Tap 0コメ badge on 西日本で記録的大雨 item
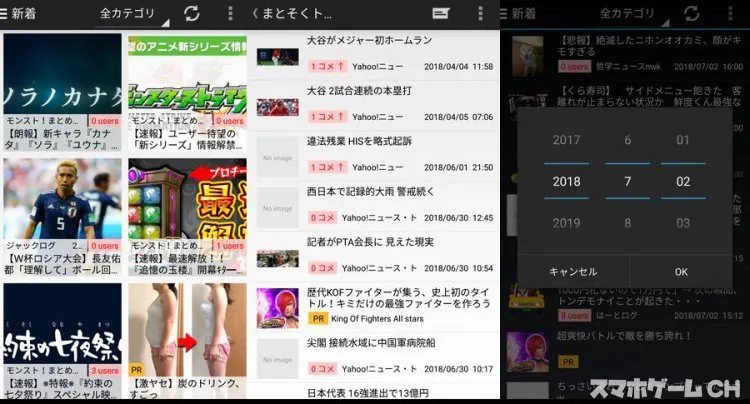Image resolution: width=750 pixels, height=404 pixels. [x=322, y=218]
